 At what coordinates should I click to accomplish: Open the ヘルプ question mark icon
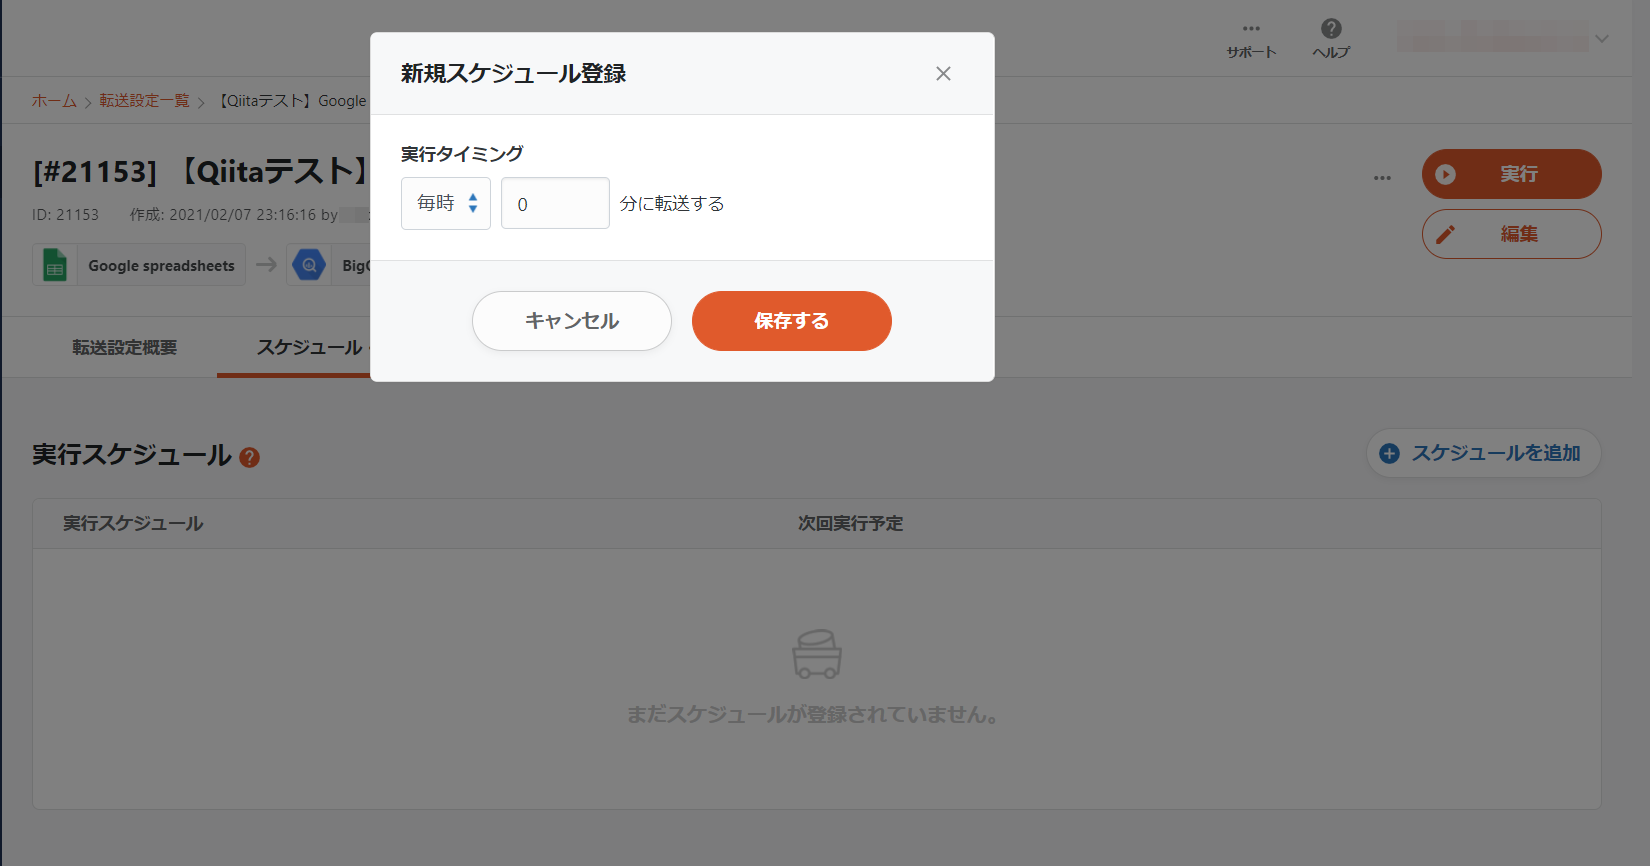[1331, 29]
